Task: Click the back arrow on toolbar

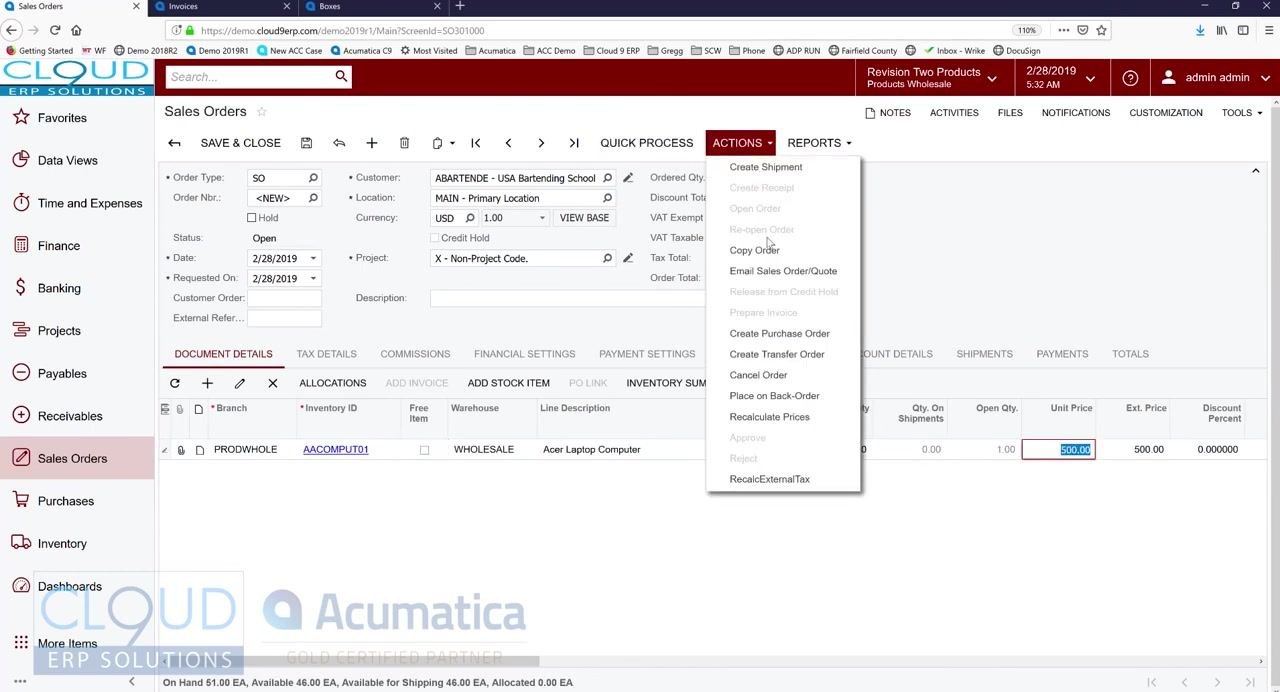Action: click(x=175, y=143)
